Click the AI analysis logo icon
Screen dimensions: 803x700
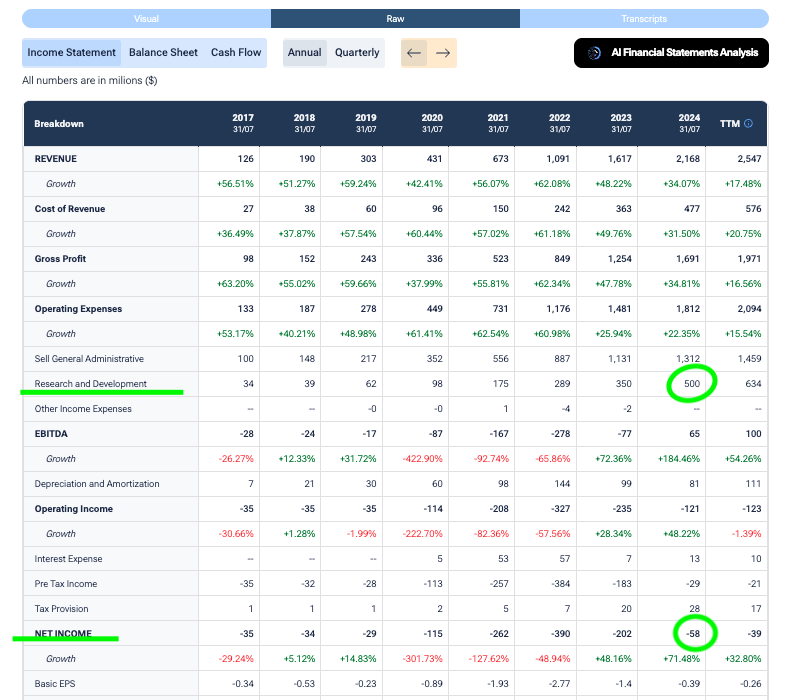[594, 53]
